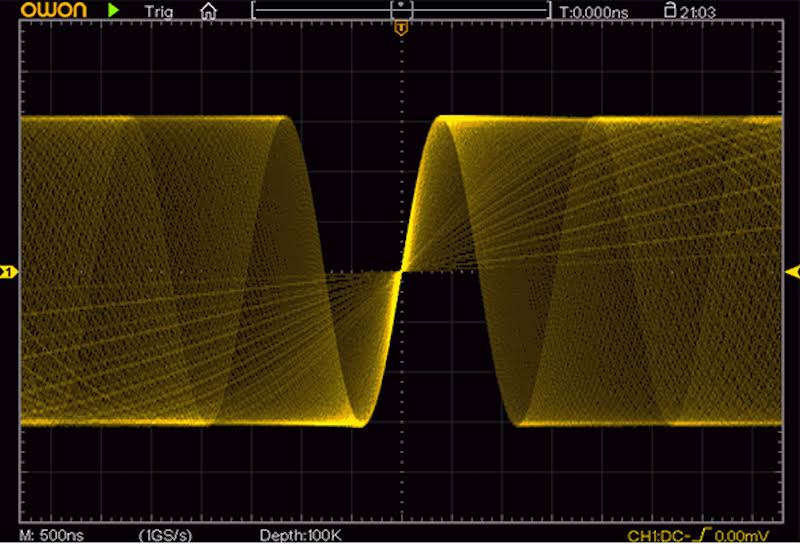Viewport: 800px width, 544px height.
Task: Click the memory position bar window marker
Action: point(402,9)
